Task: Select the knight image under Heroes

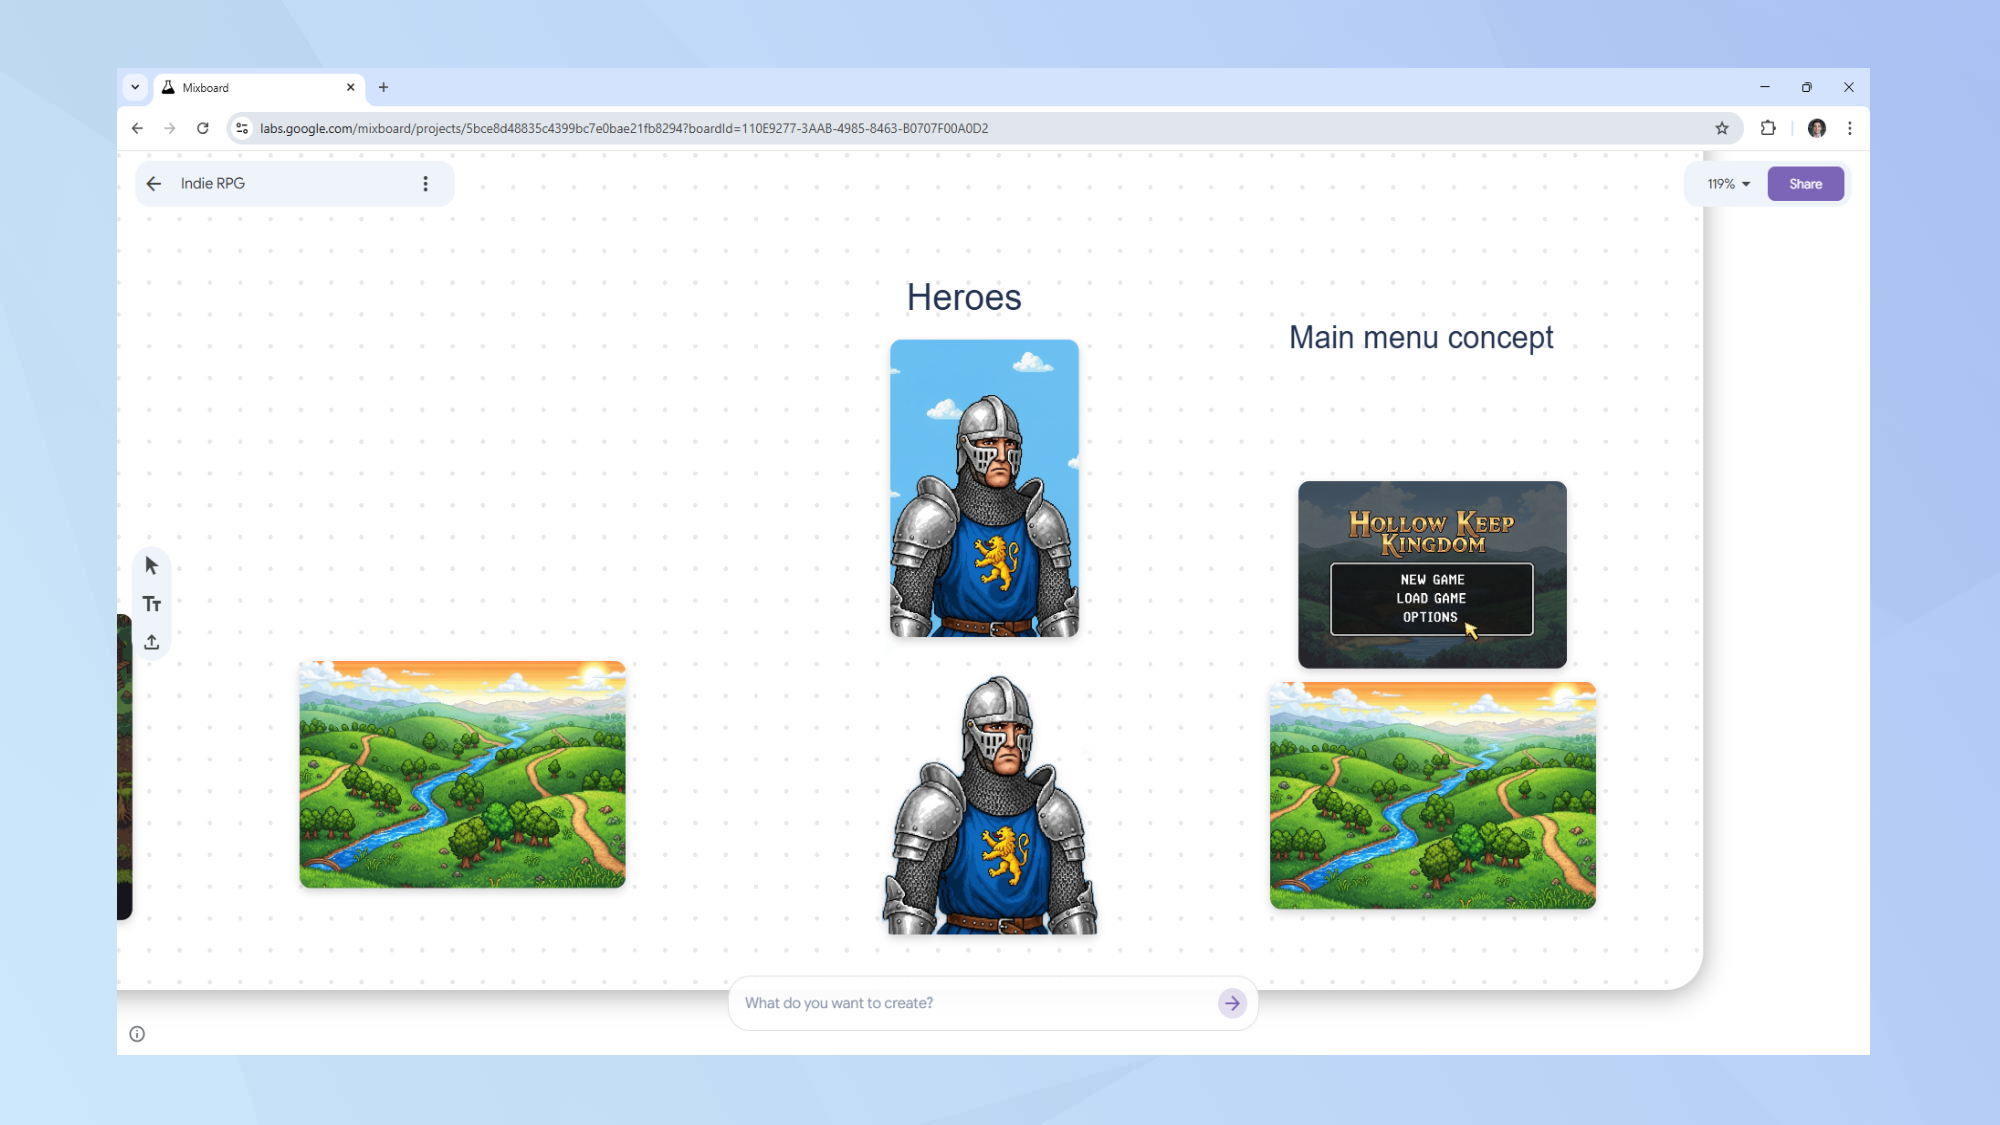Action: [x=984, y=488]
